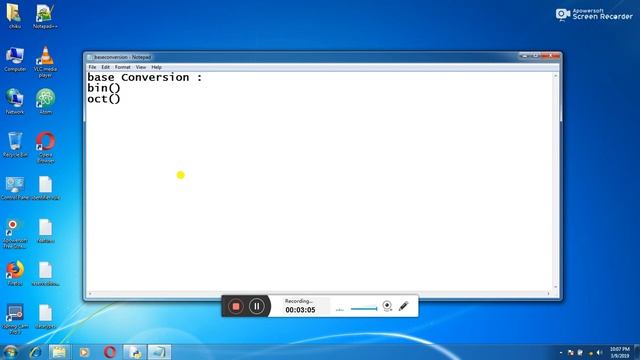Select the Computer desktop icon

tap(15, 59)
